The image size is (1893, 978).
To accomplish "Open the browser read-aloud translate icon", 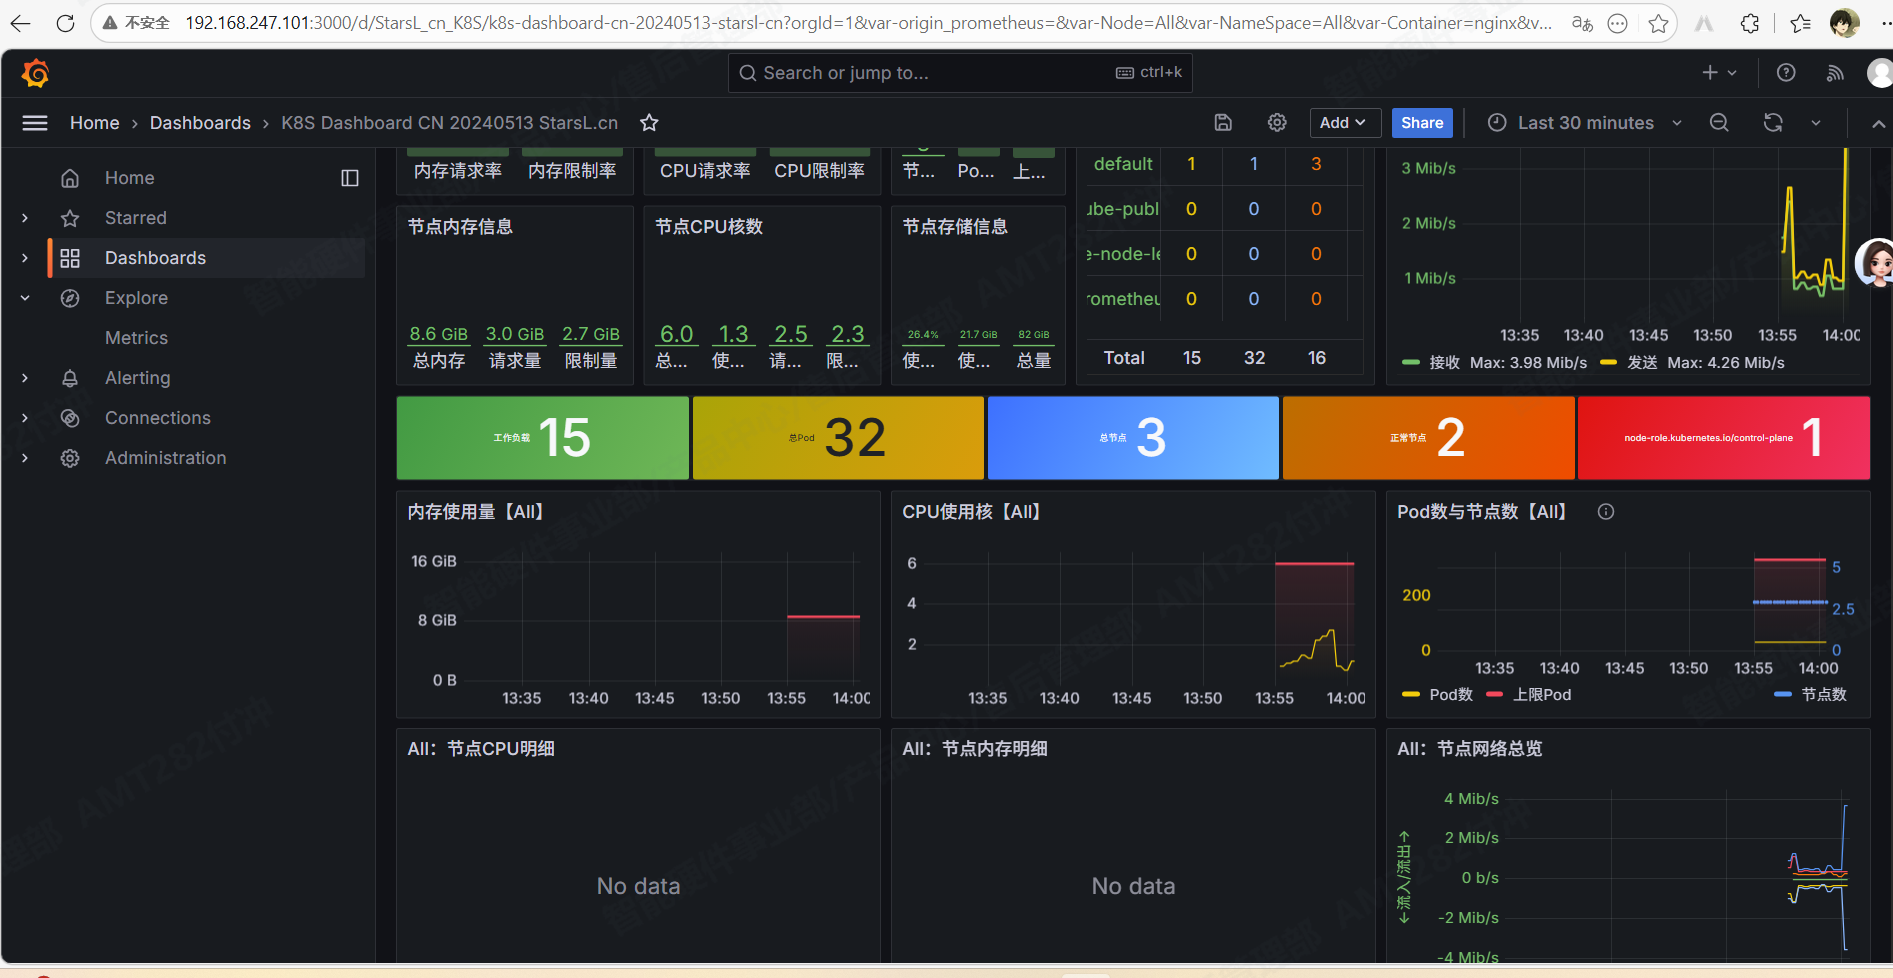I will coord(1582,23).
